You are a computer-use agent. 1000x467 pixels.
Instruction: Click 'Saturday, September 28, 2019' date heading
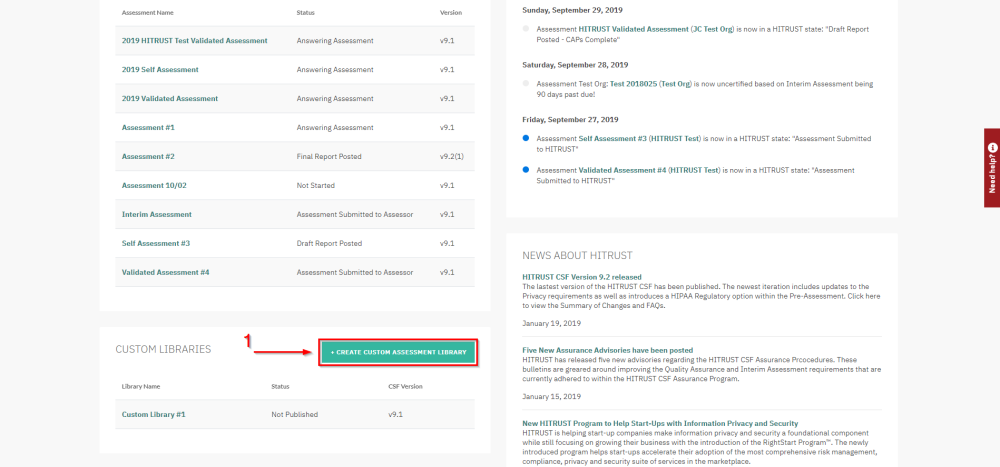click(575, 65)
